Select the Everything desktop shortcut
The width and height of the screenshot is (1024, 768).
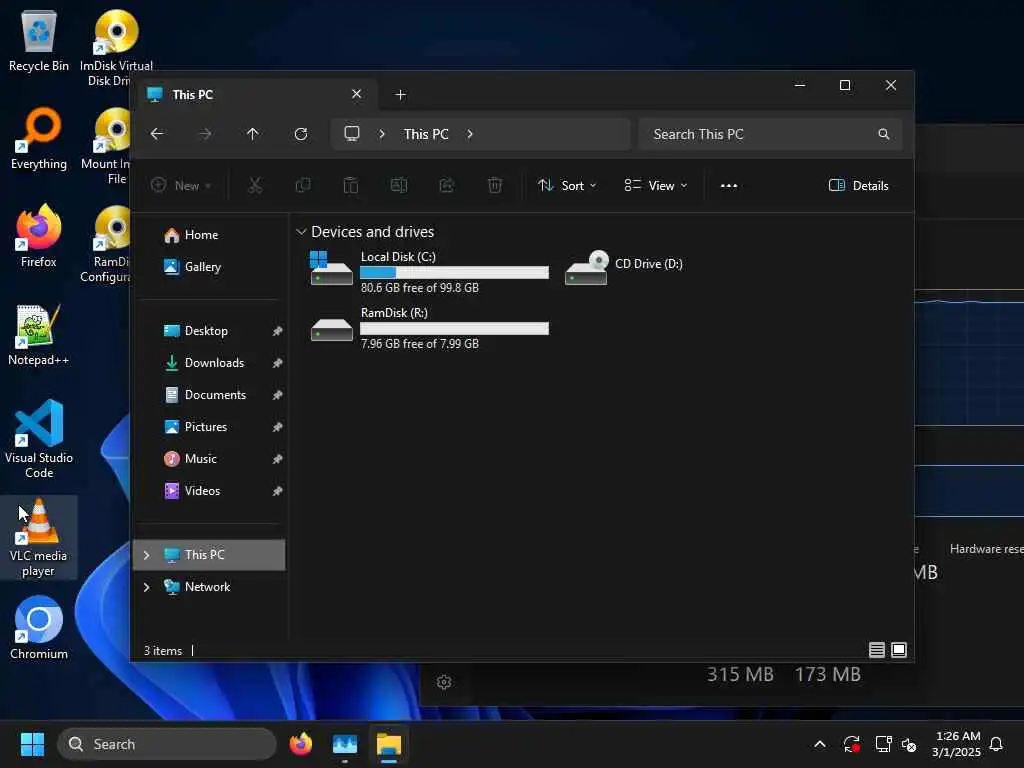point(39,138)
